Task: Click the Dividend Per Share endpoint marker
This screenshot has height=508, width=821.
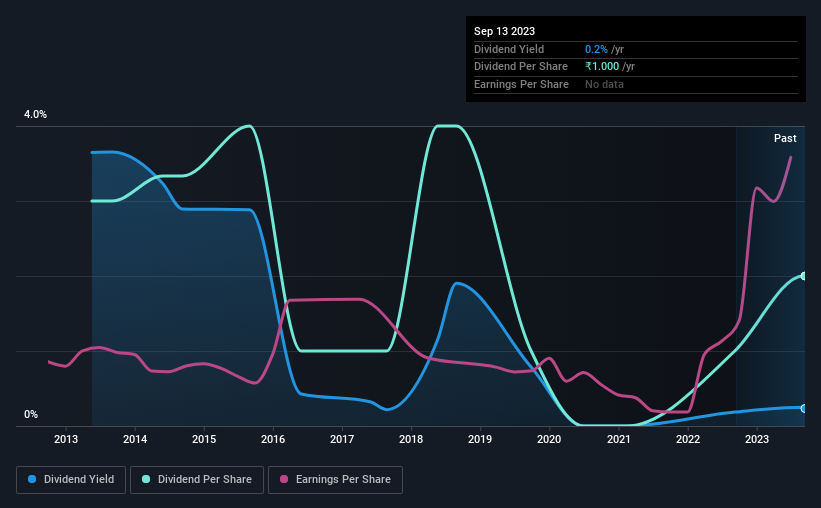Action: click(x=804, y=276)
